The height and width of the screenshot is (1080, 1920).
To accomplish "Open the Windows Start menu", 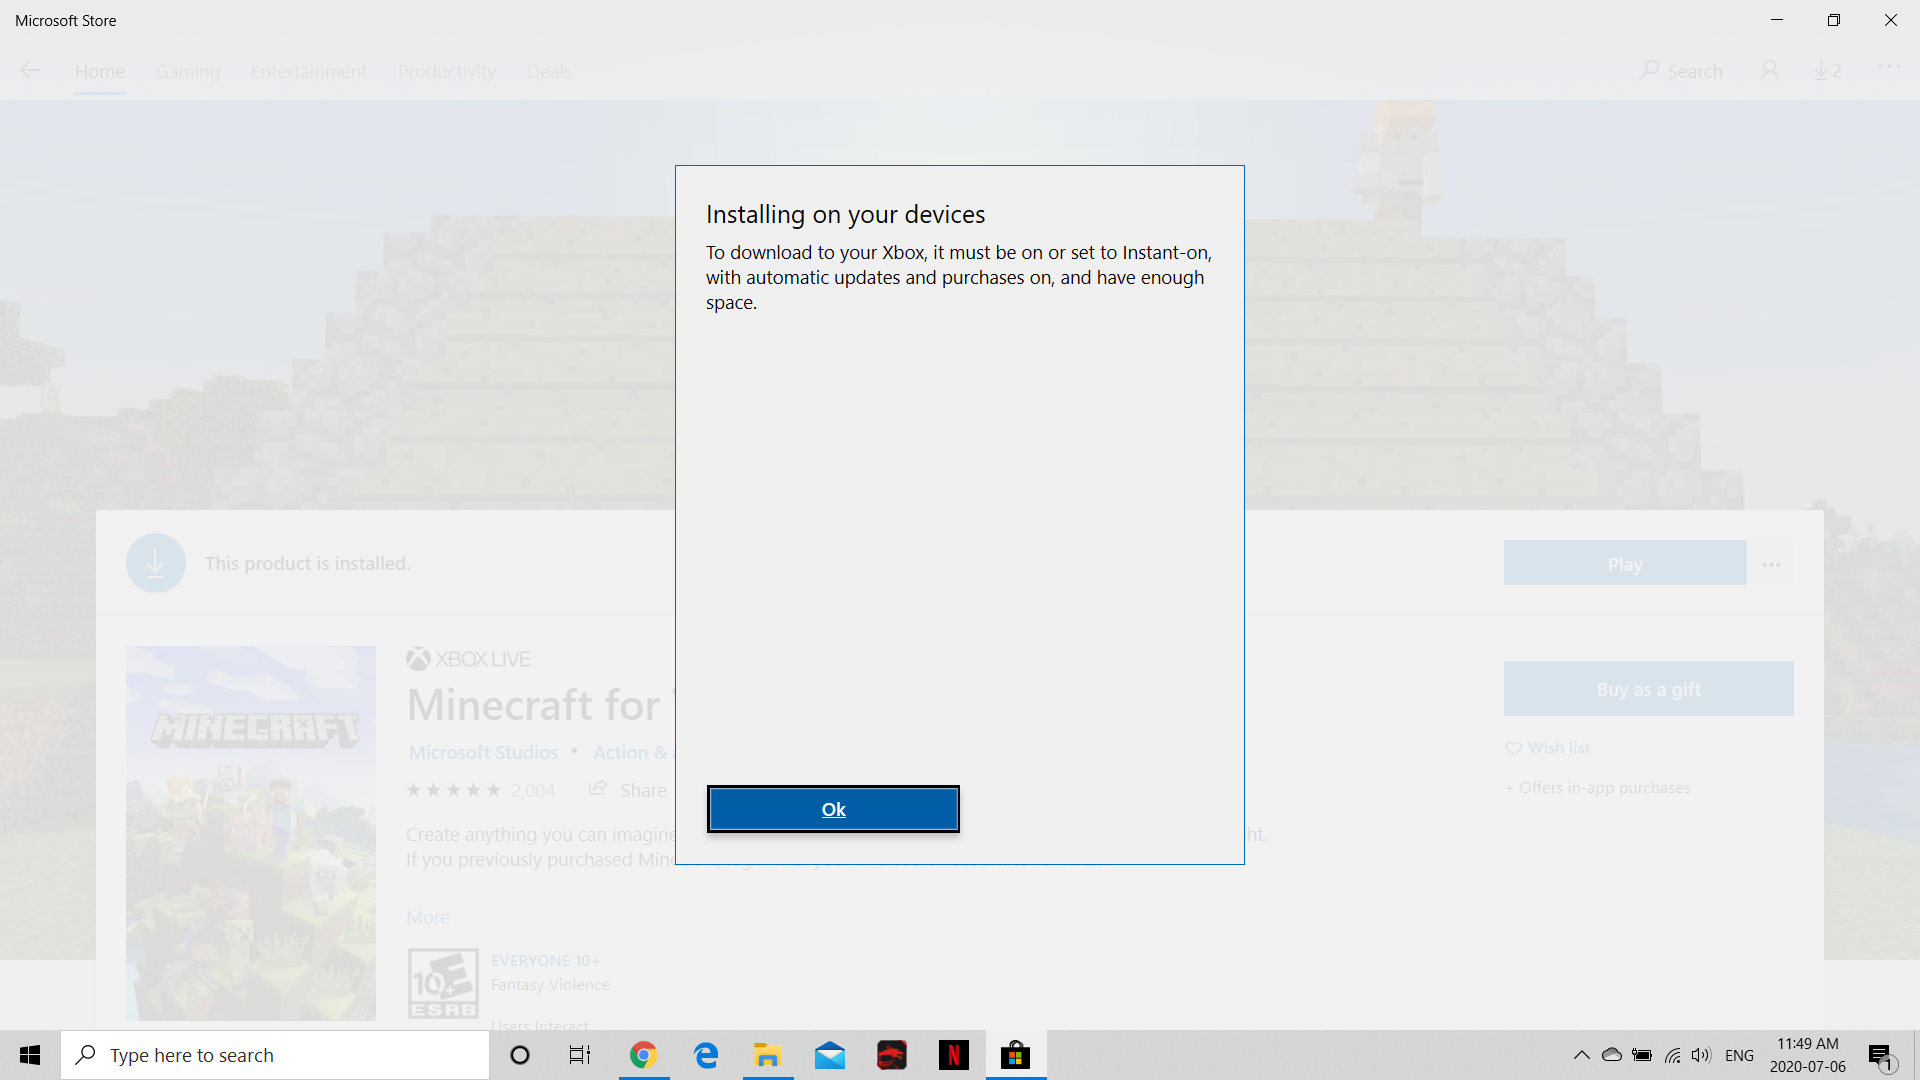I will 30,1055.
